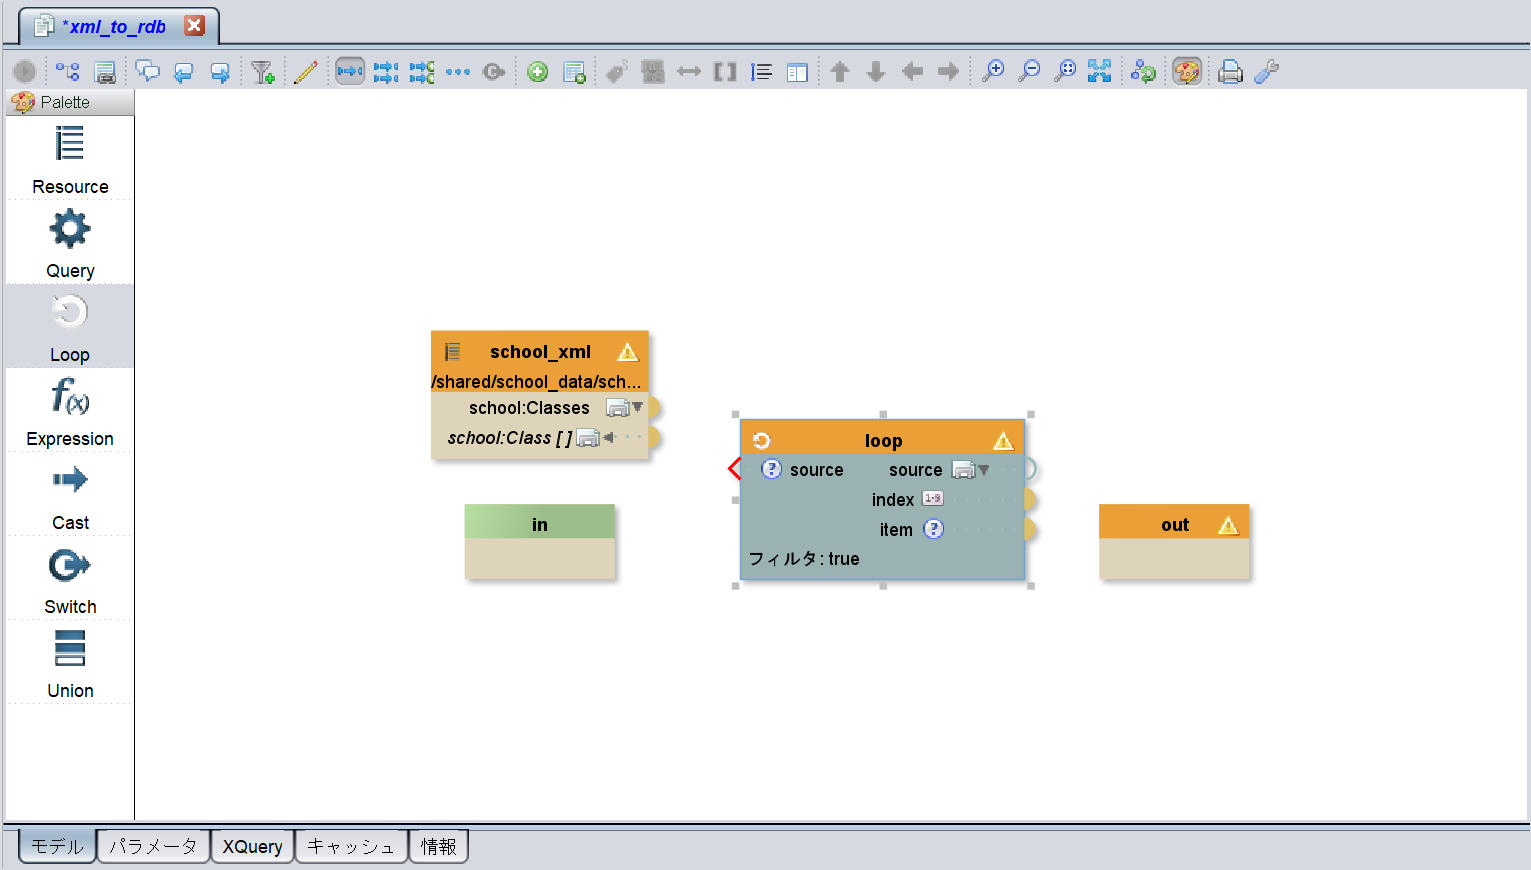Click the printer toolbar icon
The height and width of the screenshot is (870, 1531).
[1231, 72]
